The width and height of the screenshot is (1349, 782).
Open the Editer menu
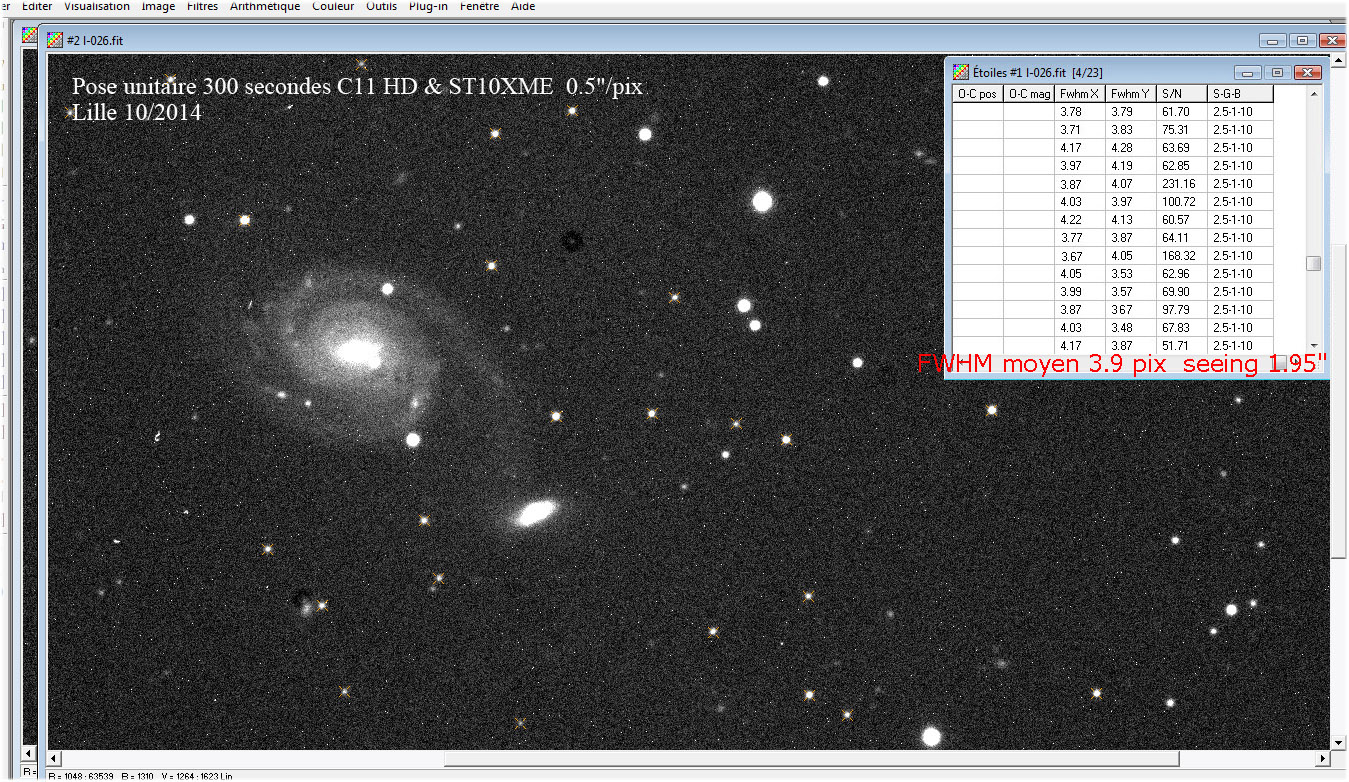pyautogui.click(x=37, y=6)
